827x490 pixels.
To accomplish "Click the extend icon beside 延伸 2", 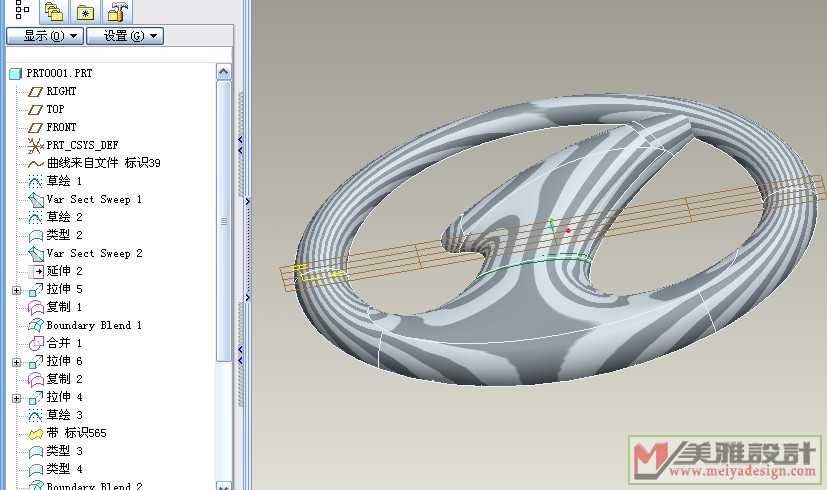I will point(36,272).
